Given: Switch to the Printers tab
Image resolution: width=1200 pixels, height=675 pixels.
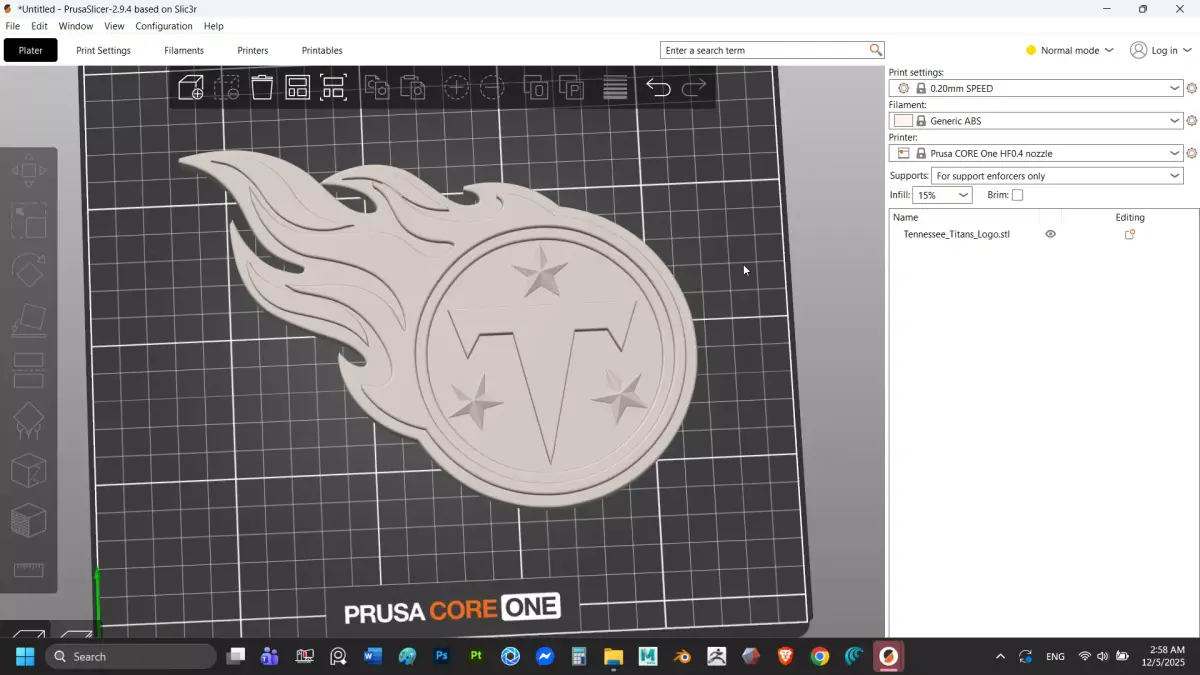Looking at the screenshot, I should click(x=253, y=50).
